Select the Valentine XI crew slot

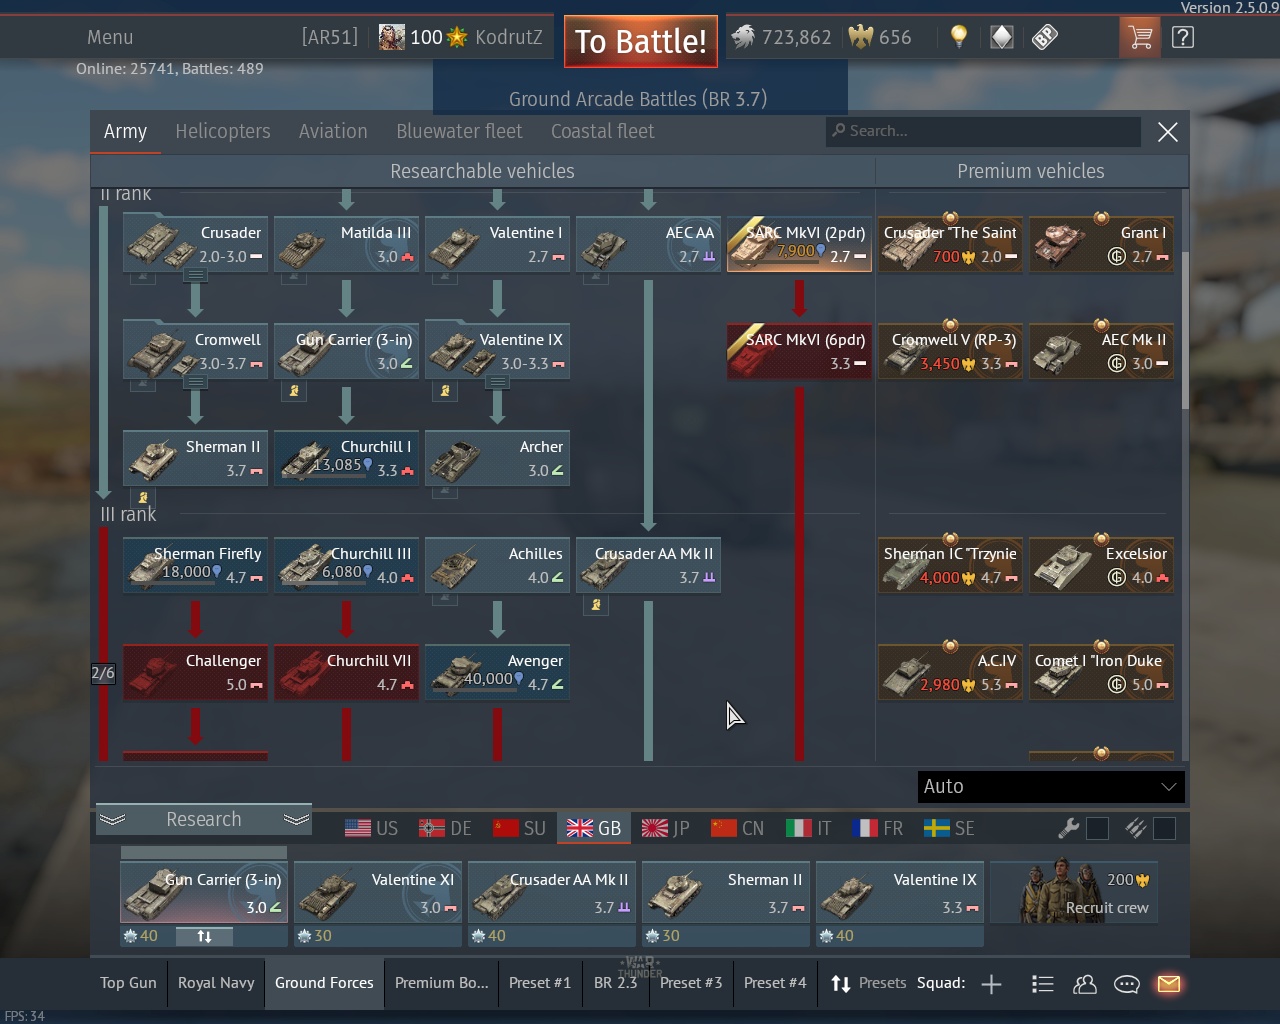tap(378, 893)
